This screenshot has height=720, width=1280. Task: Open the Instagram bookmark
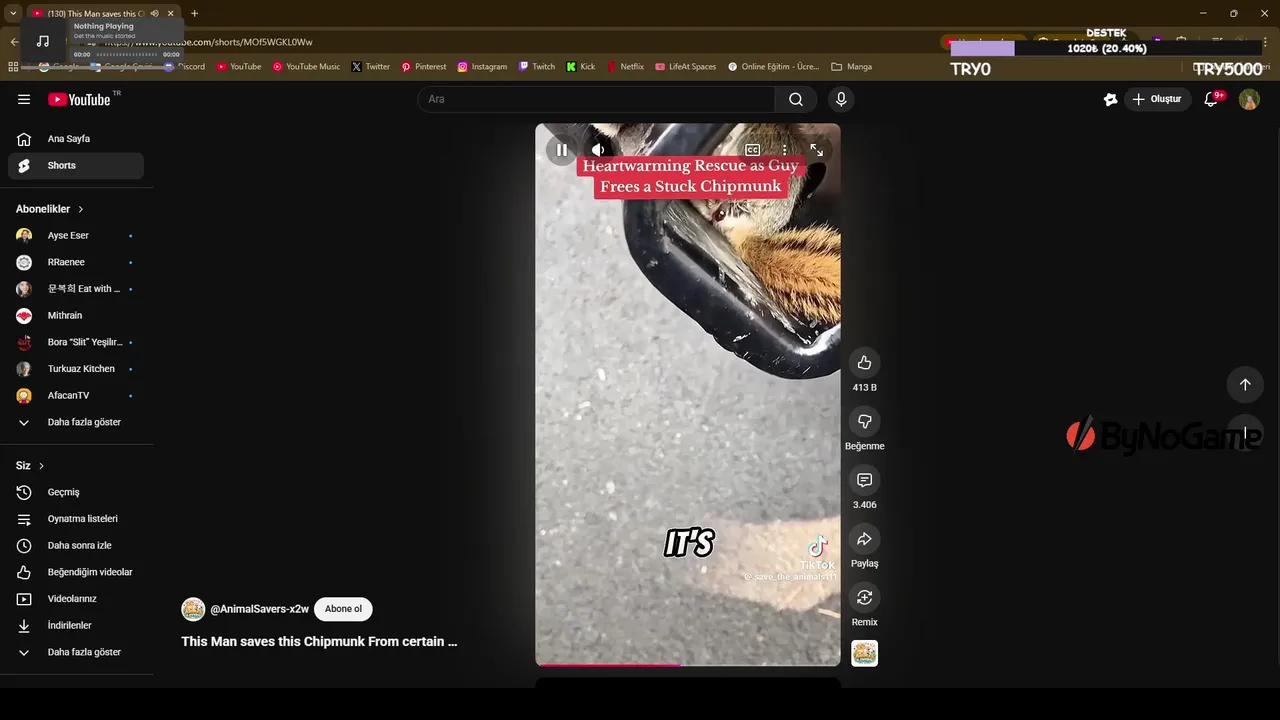pyautogui.click(x=482, y=67)
